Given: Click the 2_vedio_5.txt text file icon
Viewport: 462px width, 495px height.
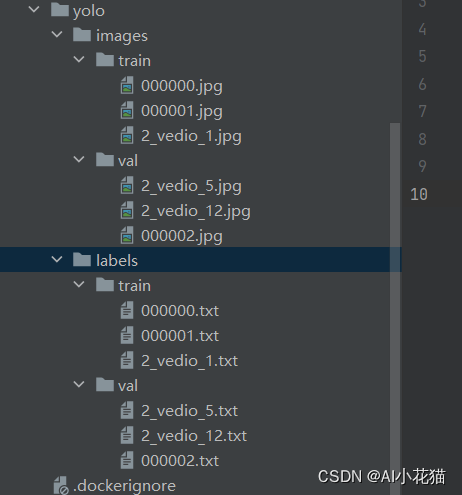Looking at the screenshot, I should 127,410.
